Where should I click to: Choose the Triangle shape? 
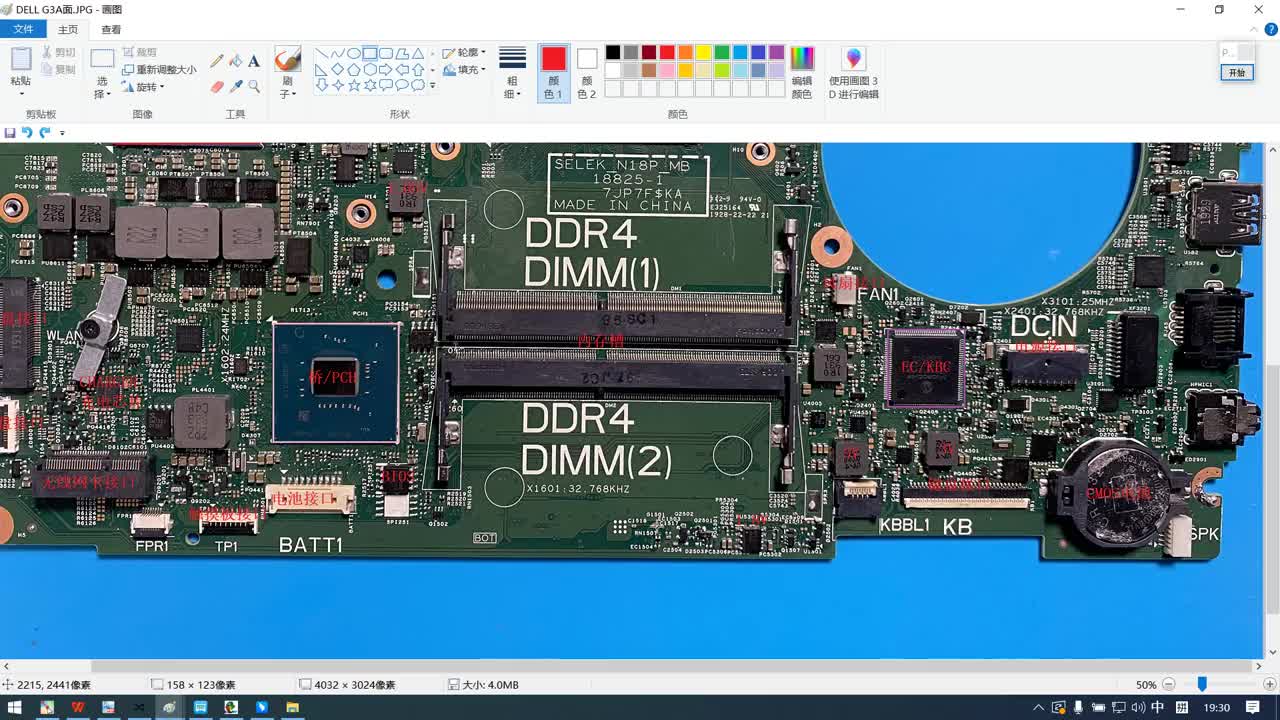(x=418, y=53)
